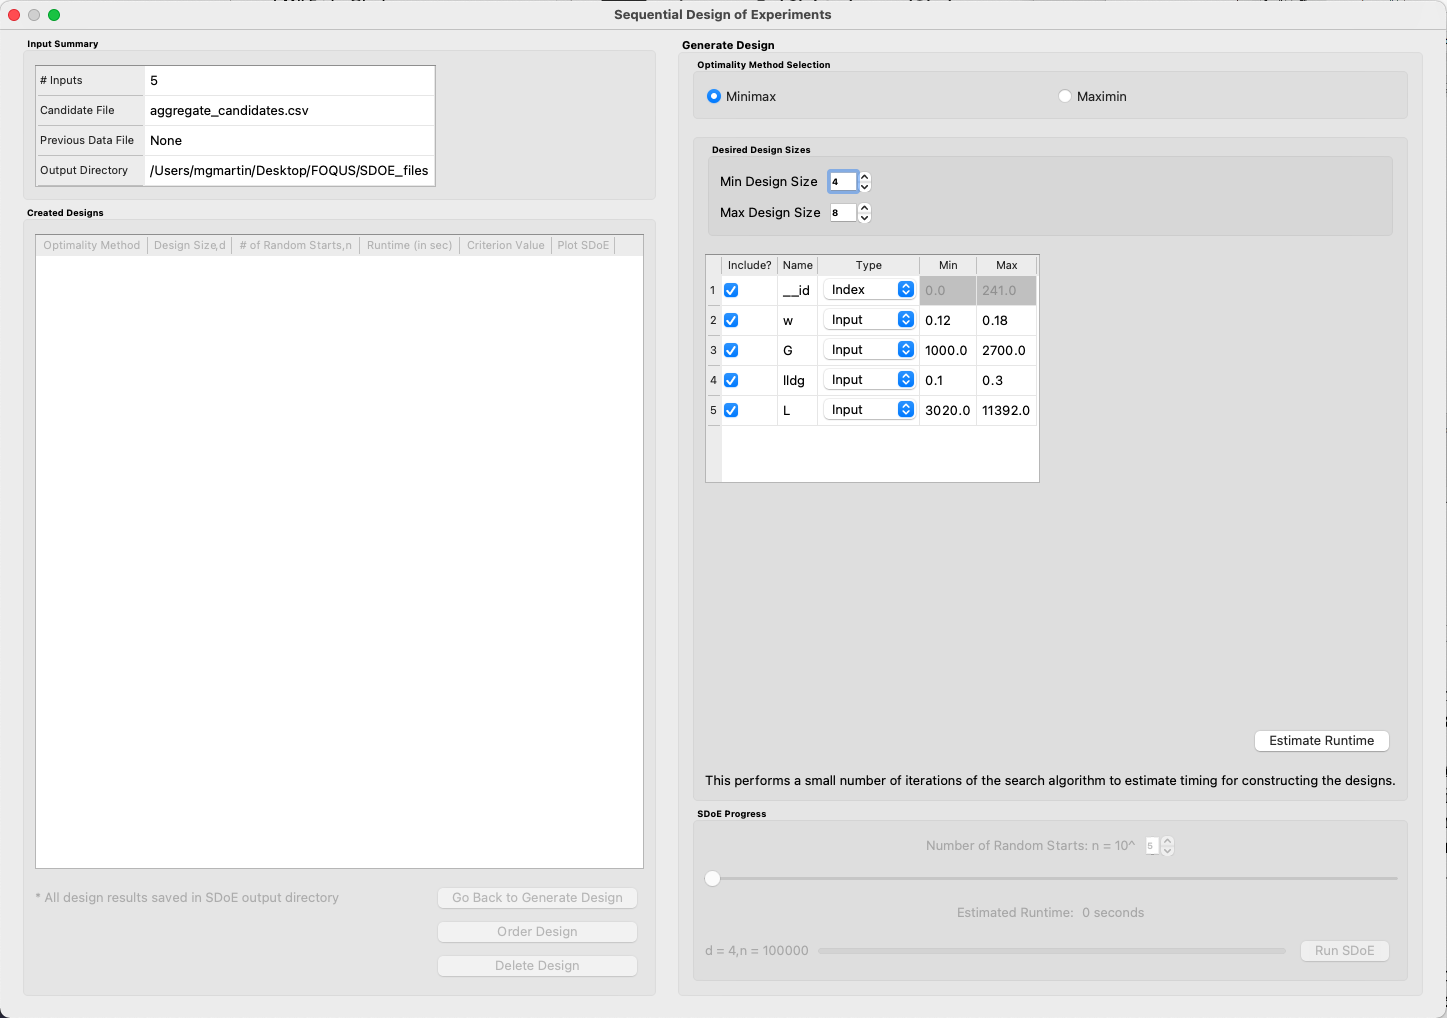Screen dimensions: 1447x1018
Task: Open the Type dropdown for lldg
Action: 869,380
